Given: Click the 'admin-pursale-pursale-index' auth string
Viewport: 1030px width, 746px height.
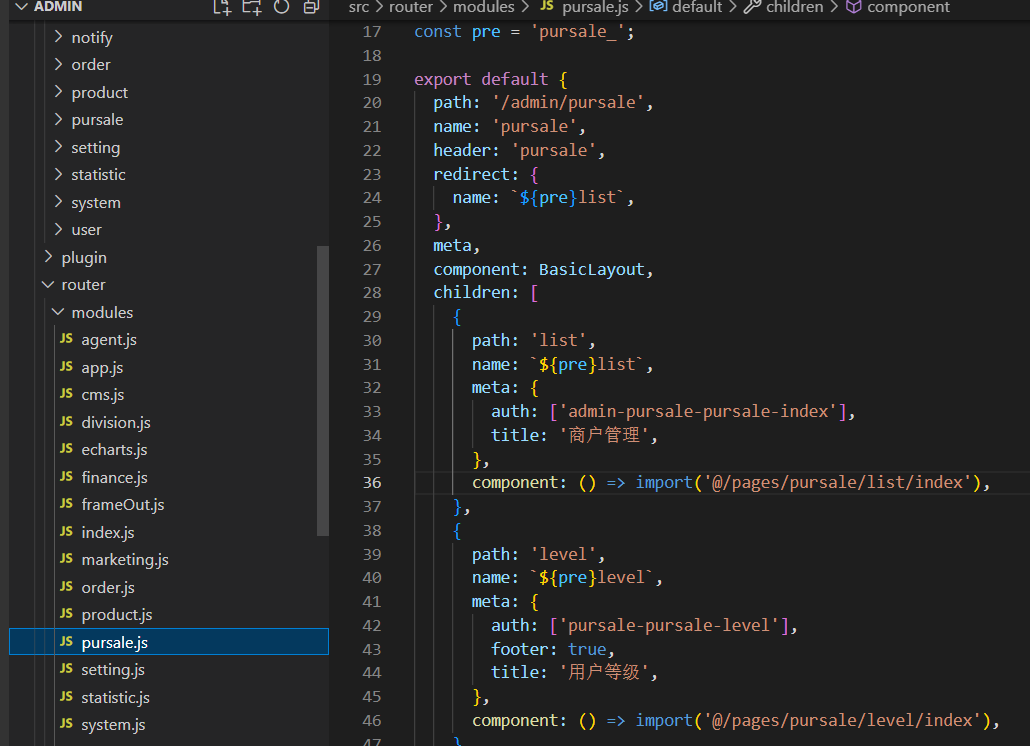Looking at the screenshot, I should [702, 411].
